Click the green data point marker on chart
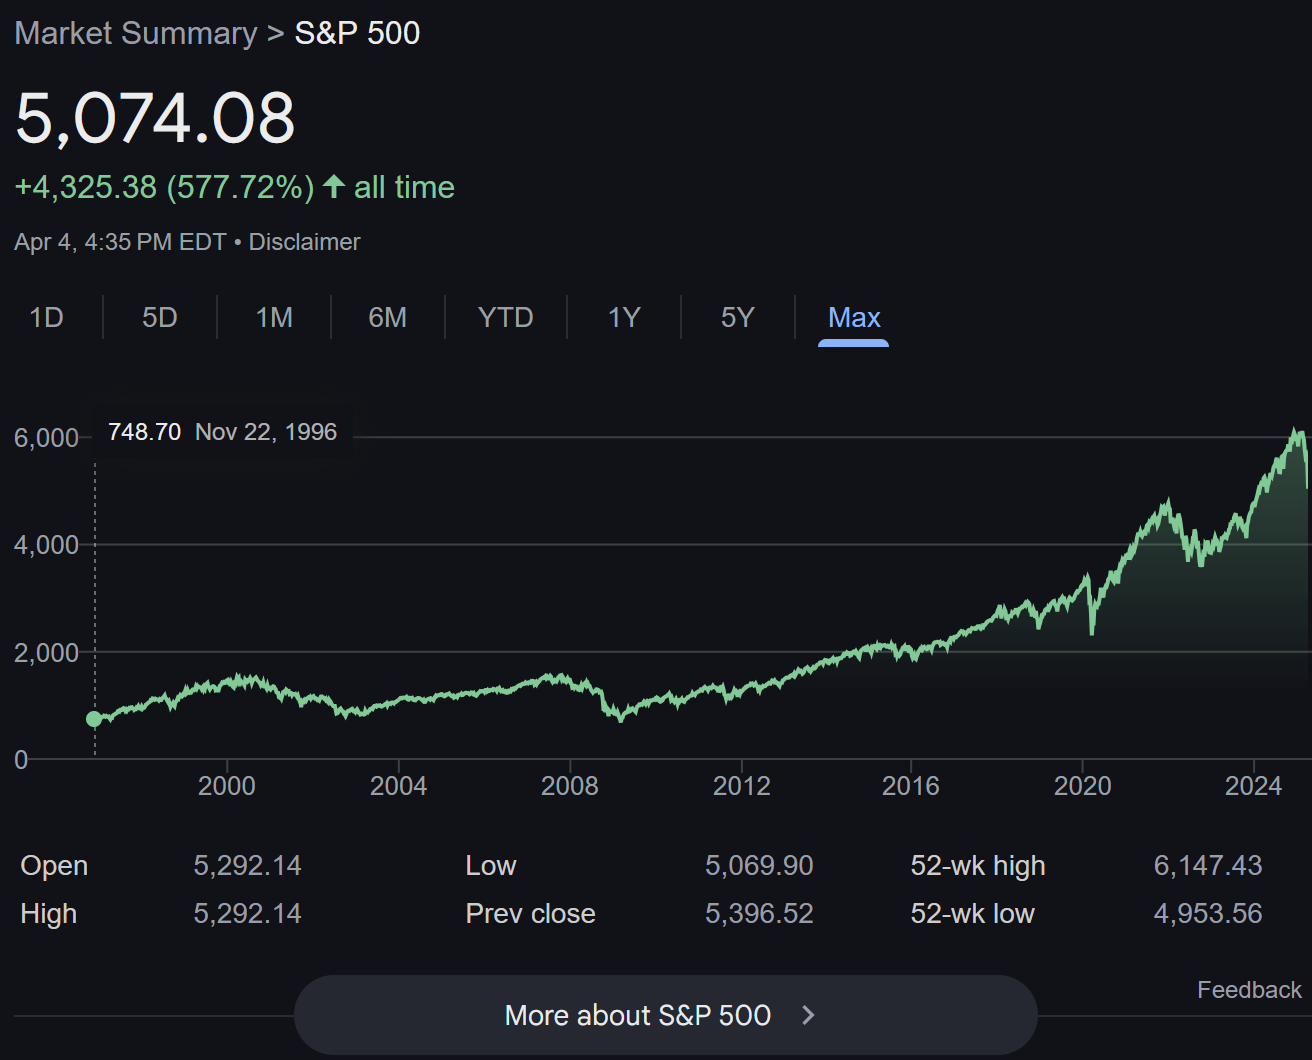This screenshot has height=1060, width=1312. tap(94, 719)
